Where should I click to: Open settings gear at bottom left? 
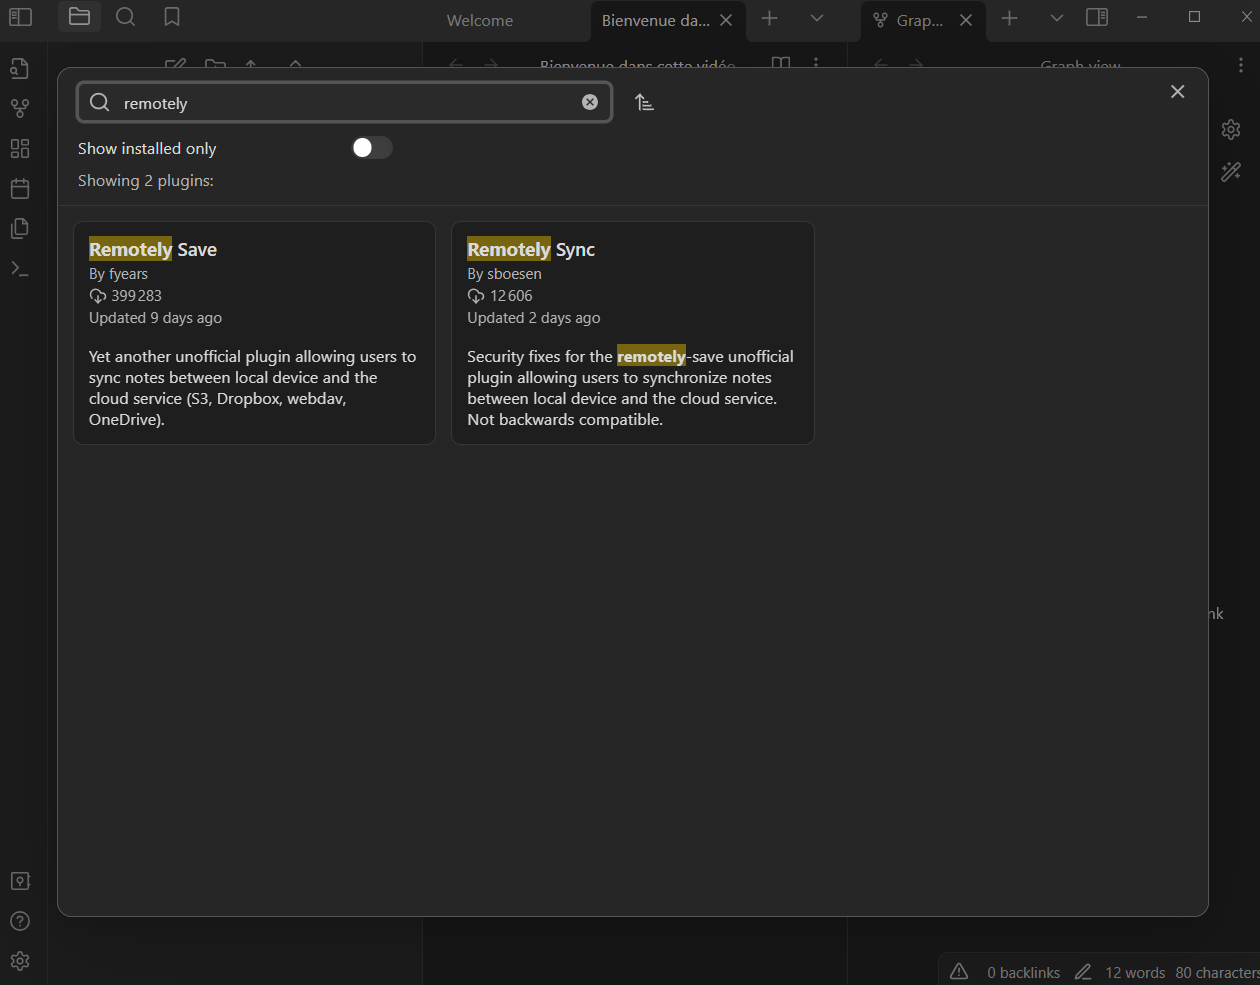(20, 961)
